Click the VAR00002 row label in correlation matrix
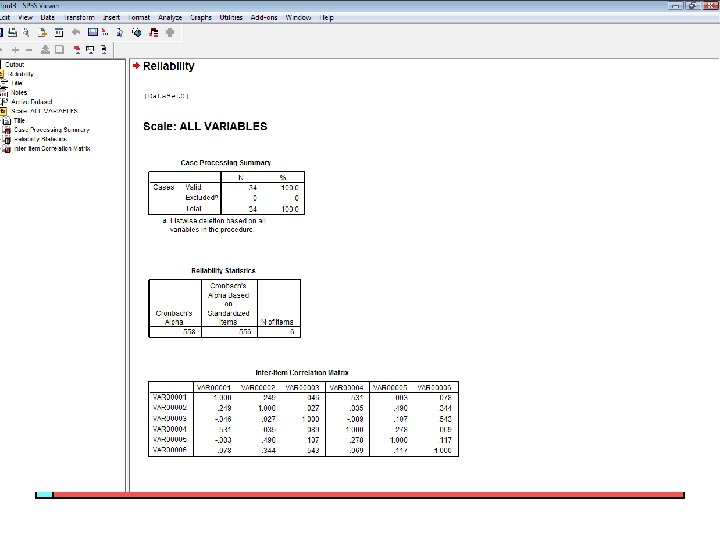The image size is (720, 540). [x=169, y=407]
